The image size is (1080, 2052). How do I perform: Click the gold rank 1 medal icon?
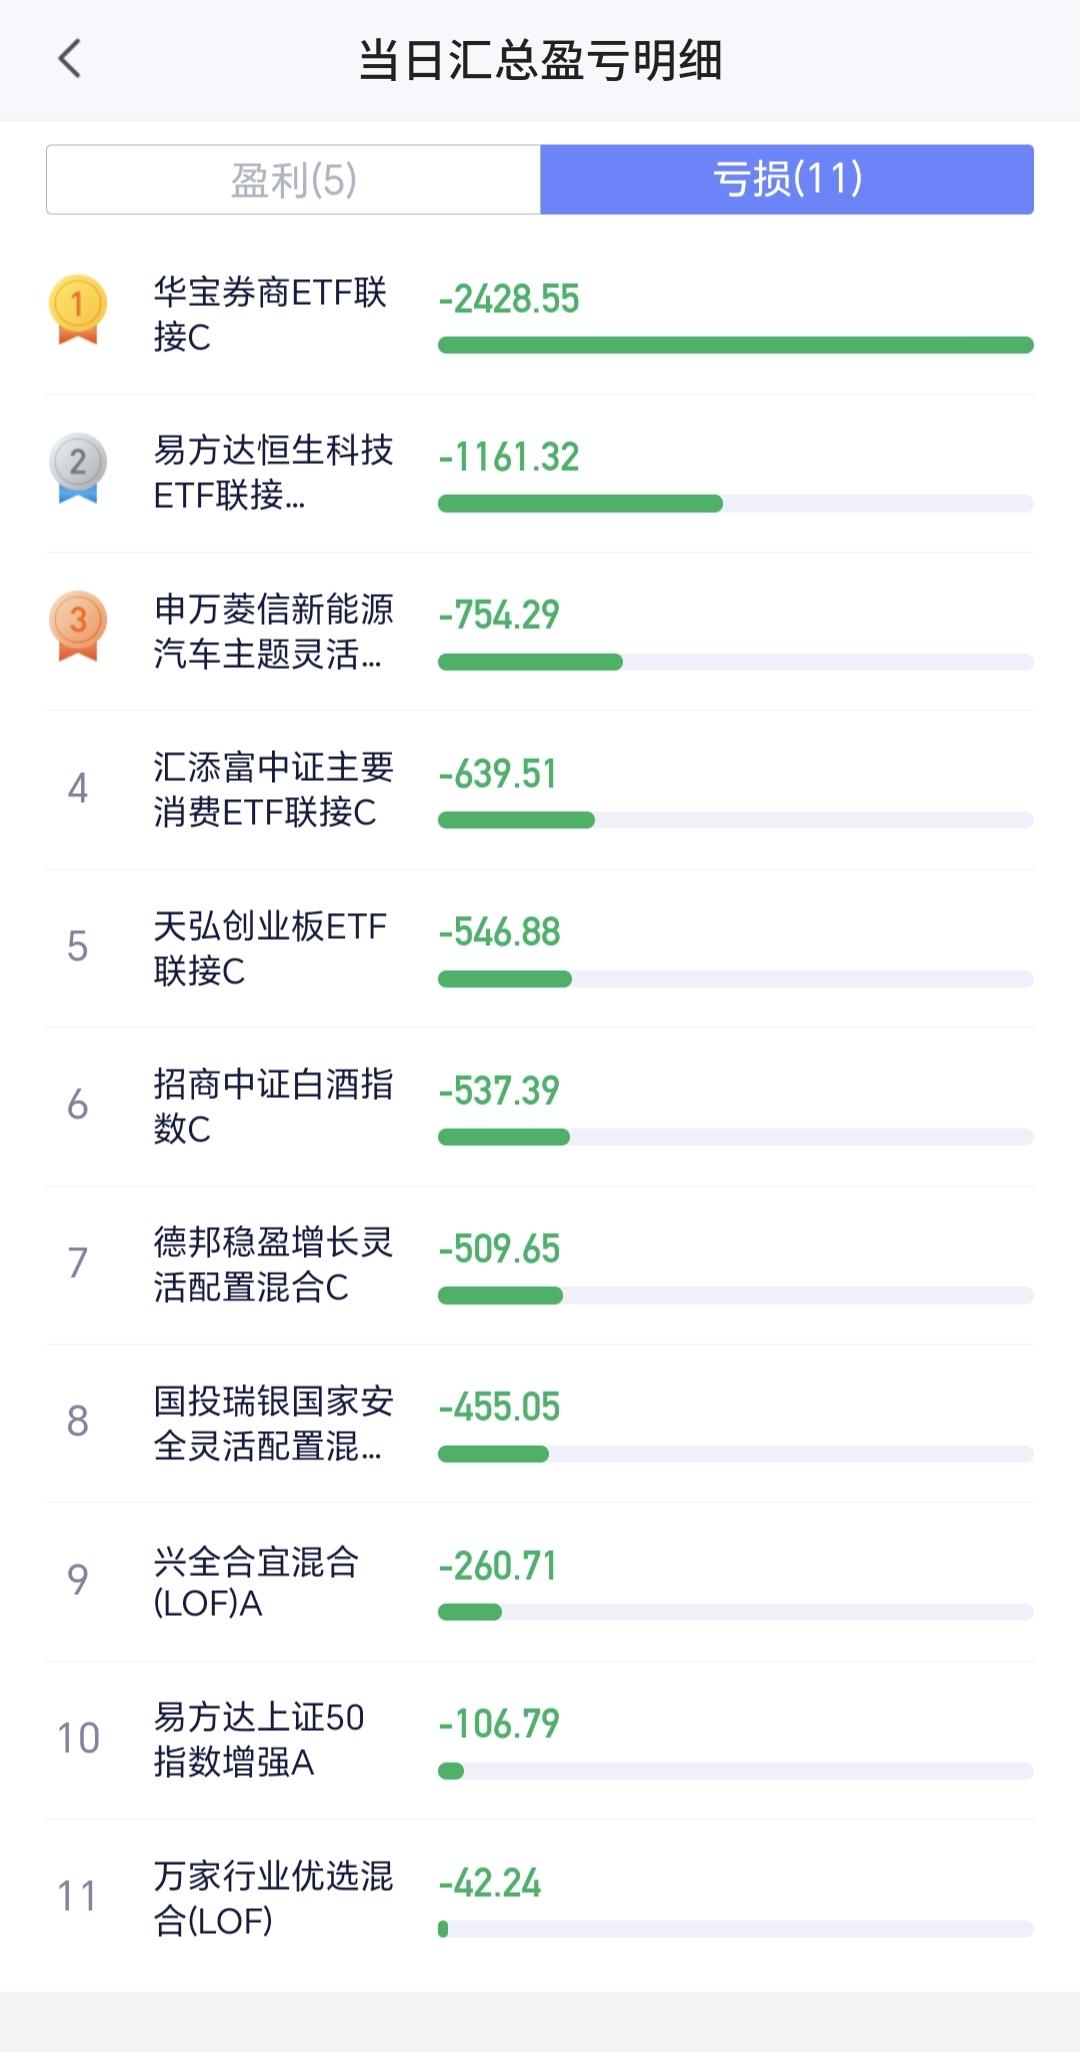[x=78, y=310]
